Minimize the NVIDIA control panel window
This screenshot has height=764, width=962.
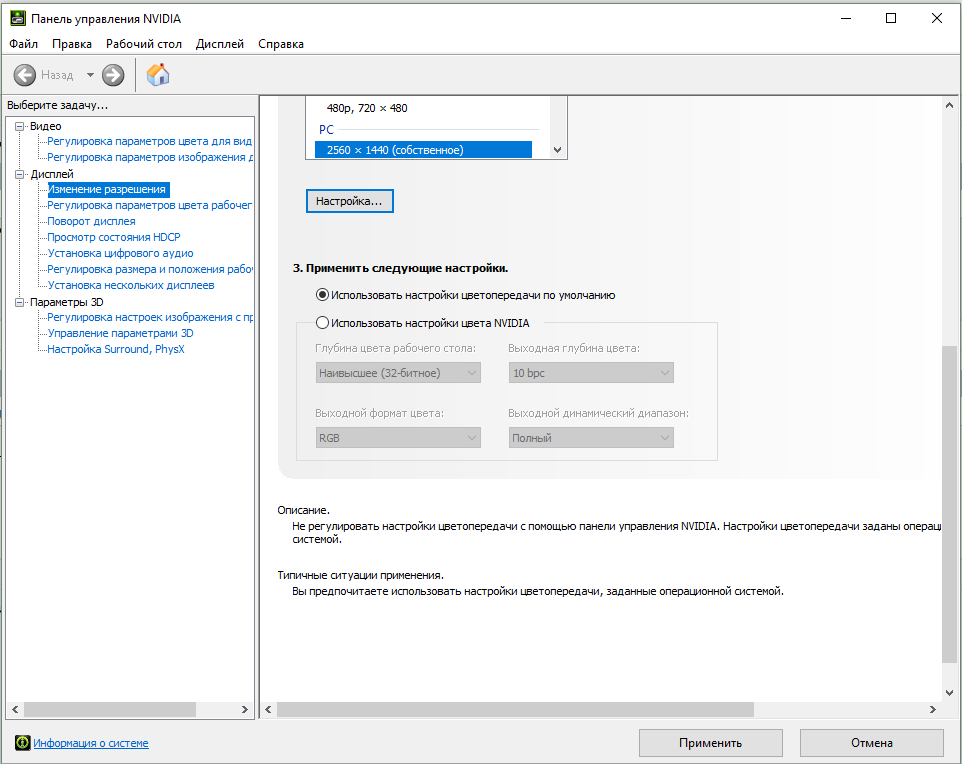click(x=846, y=18)
